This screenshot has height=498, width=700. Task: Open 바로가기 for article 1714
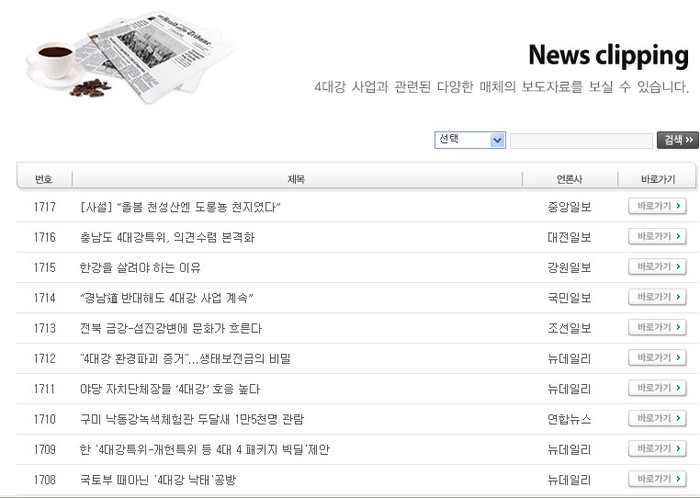(657, 297)
